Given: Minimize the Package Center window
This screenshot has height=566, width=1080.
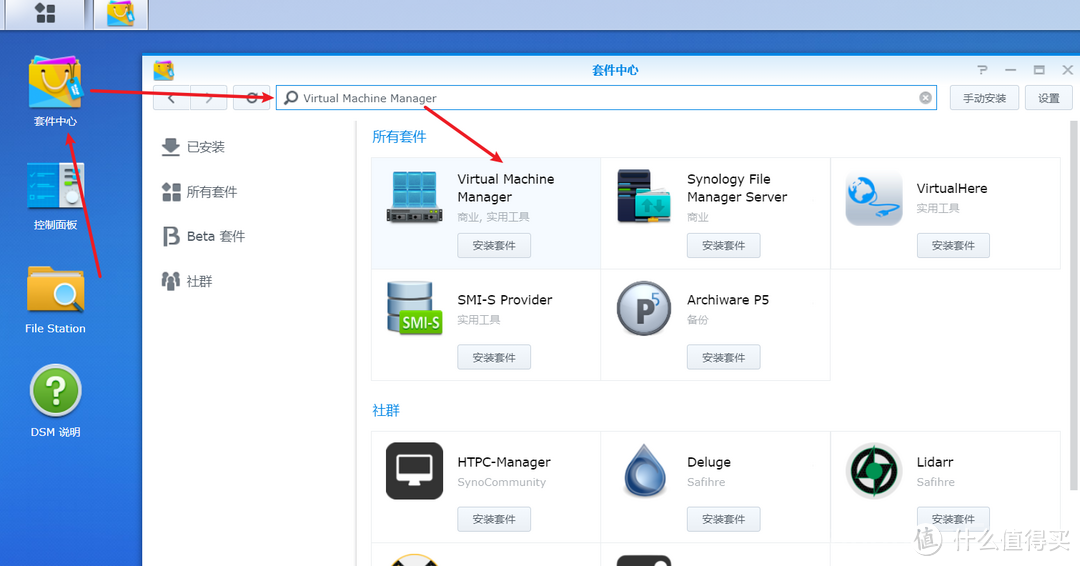Looking at the screenshot, I should (x=1010, y=70).
